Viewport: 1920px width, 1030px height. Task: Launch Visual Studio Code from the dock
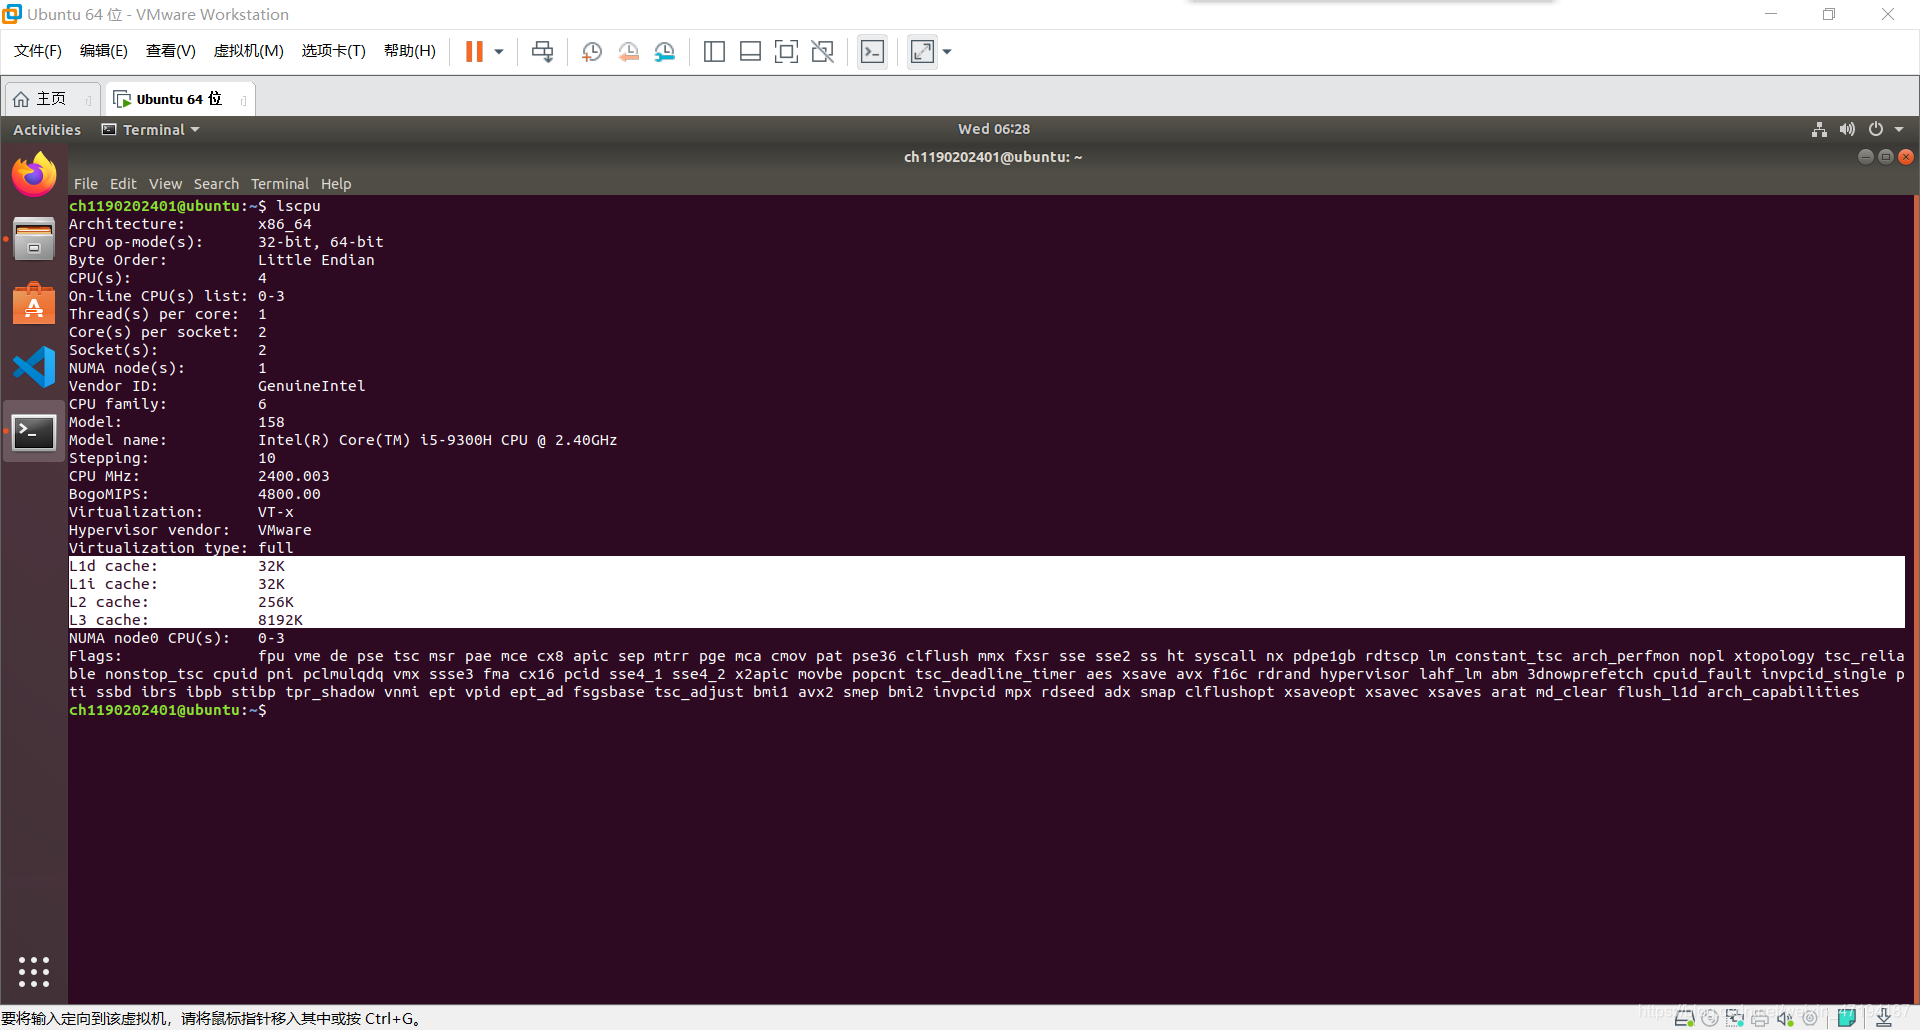(34, 367)
